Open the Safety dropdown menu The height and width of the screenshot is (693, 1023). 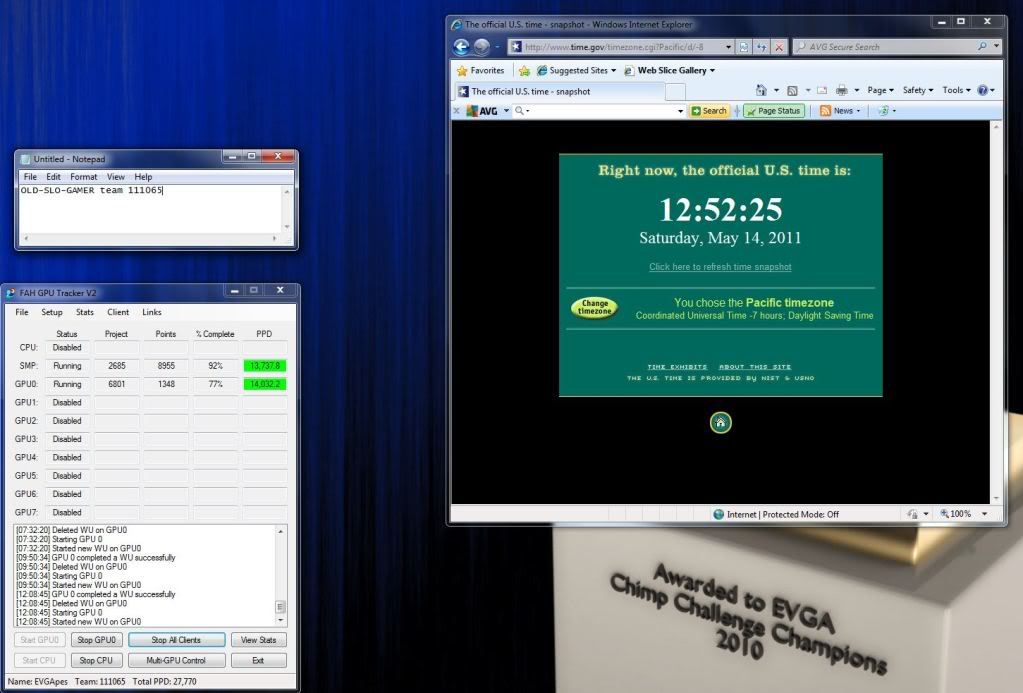coord(917,90)
